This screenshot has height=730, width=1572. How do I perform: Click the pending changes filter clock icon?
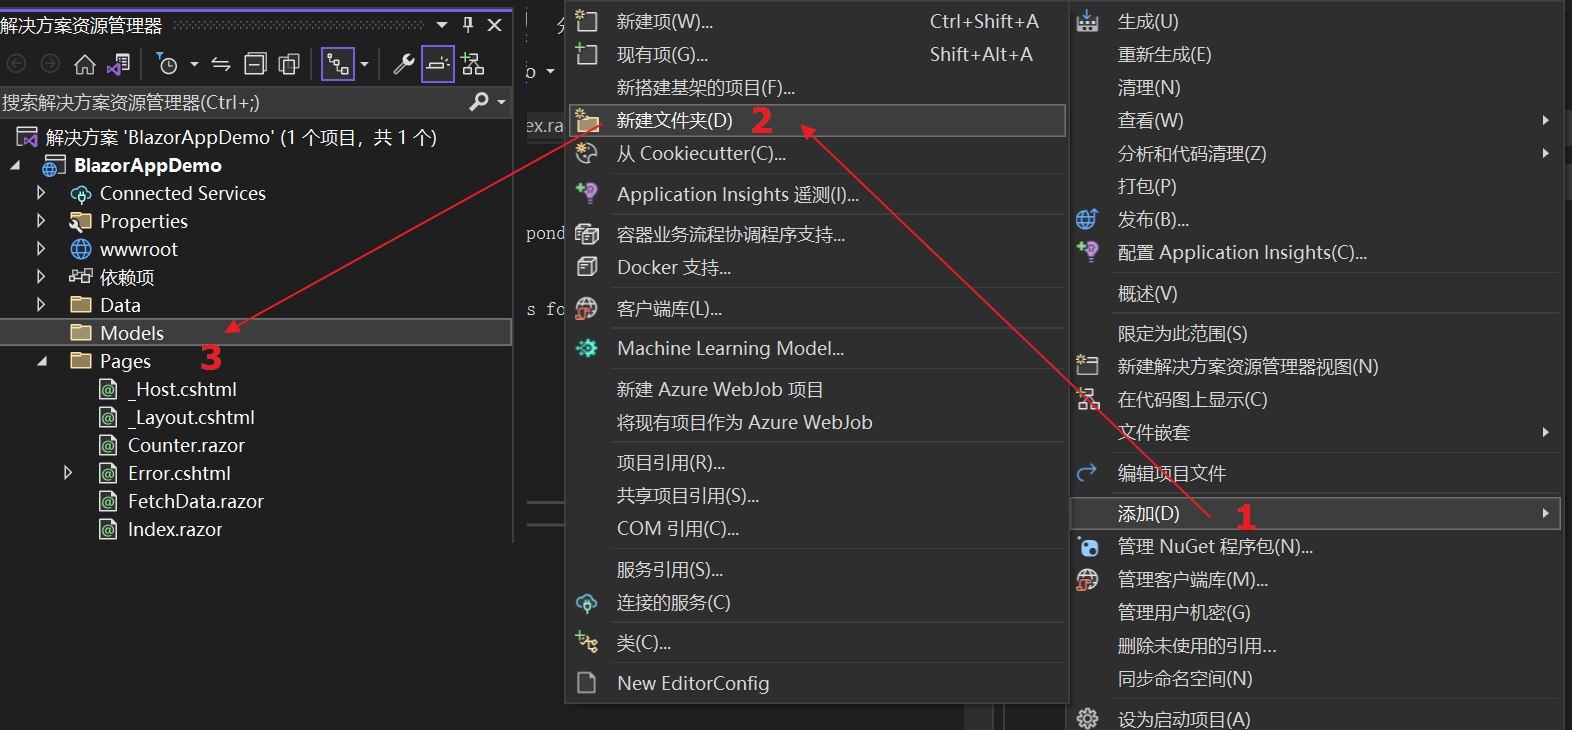(168, 65)
